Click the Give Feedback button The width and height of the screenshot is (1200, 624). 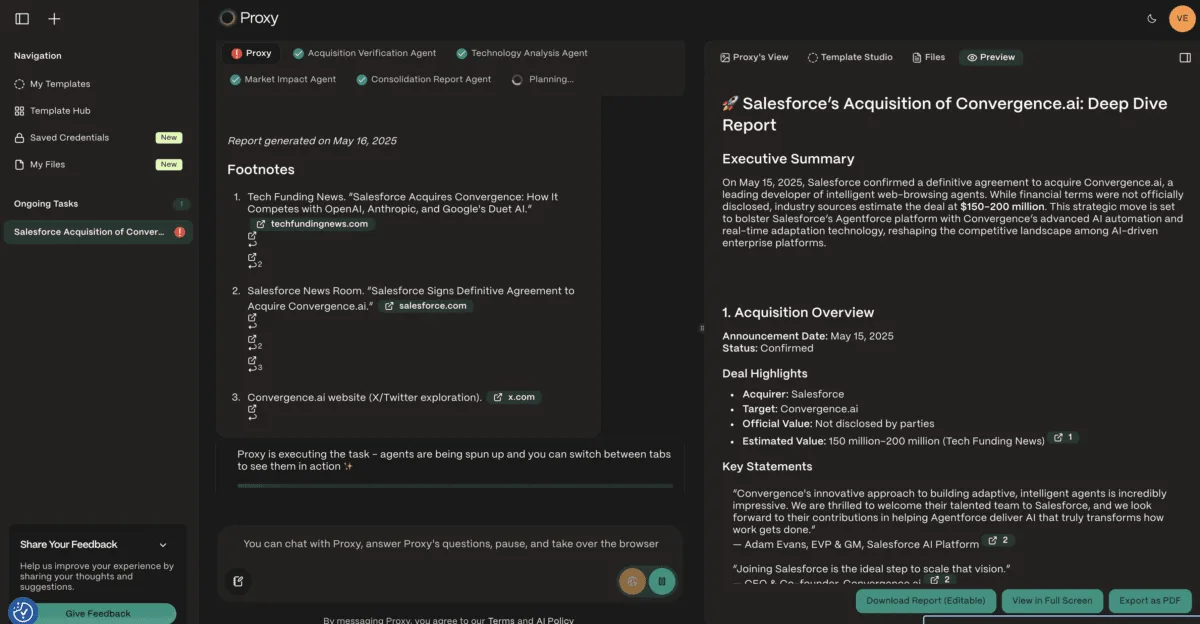tap(98, 613)
